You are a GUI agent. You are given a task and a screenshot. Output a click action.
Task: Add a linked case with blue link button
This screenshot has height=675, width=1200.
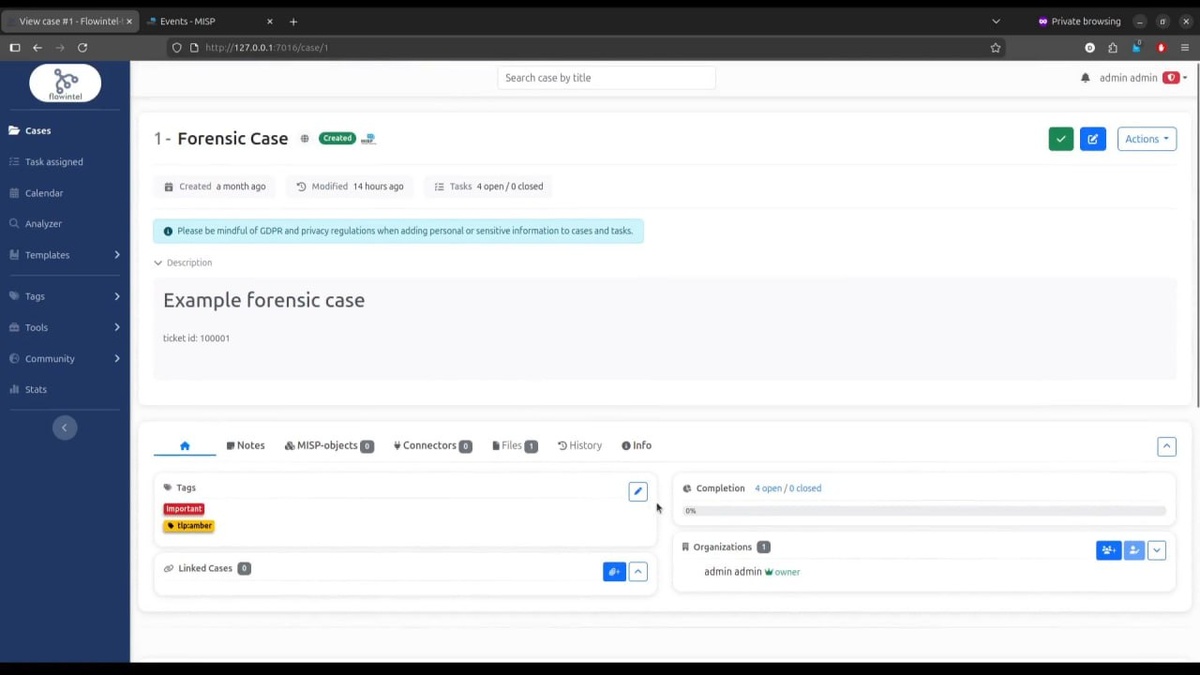coord(614,572)
